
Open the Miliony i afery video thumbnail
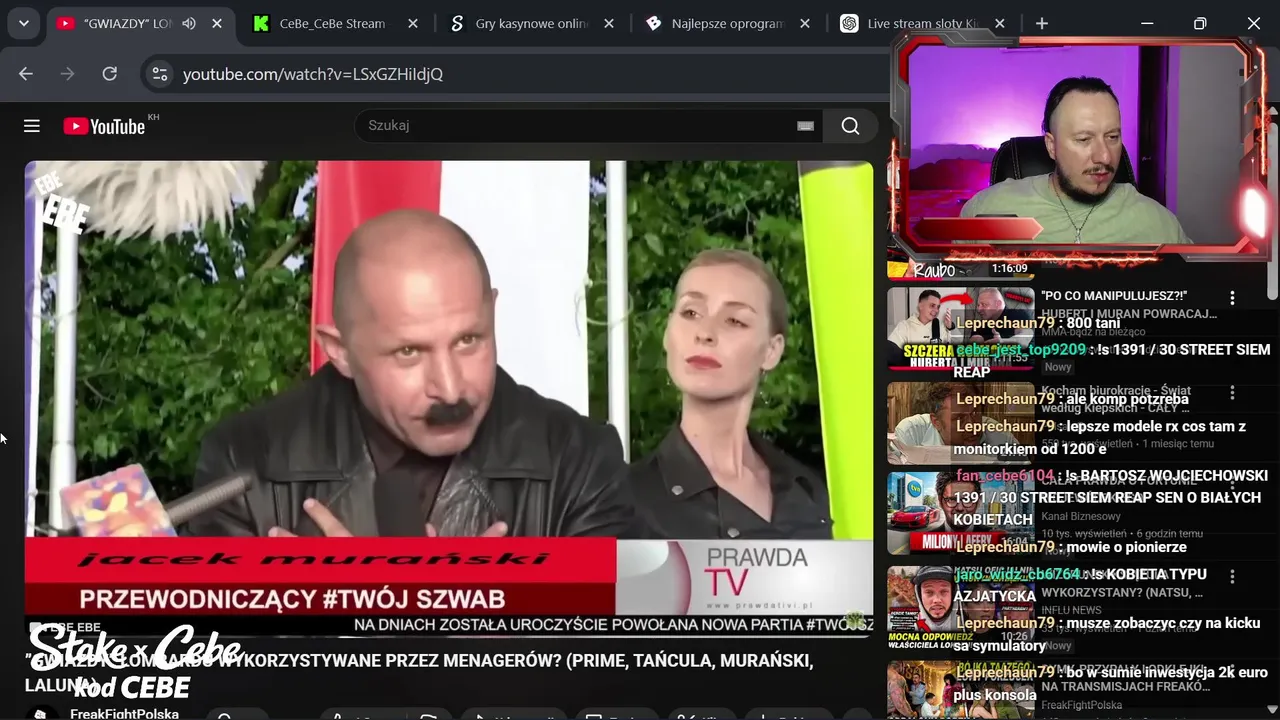click(961, 513)
